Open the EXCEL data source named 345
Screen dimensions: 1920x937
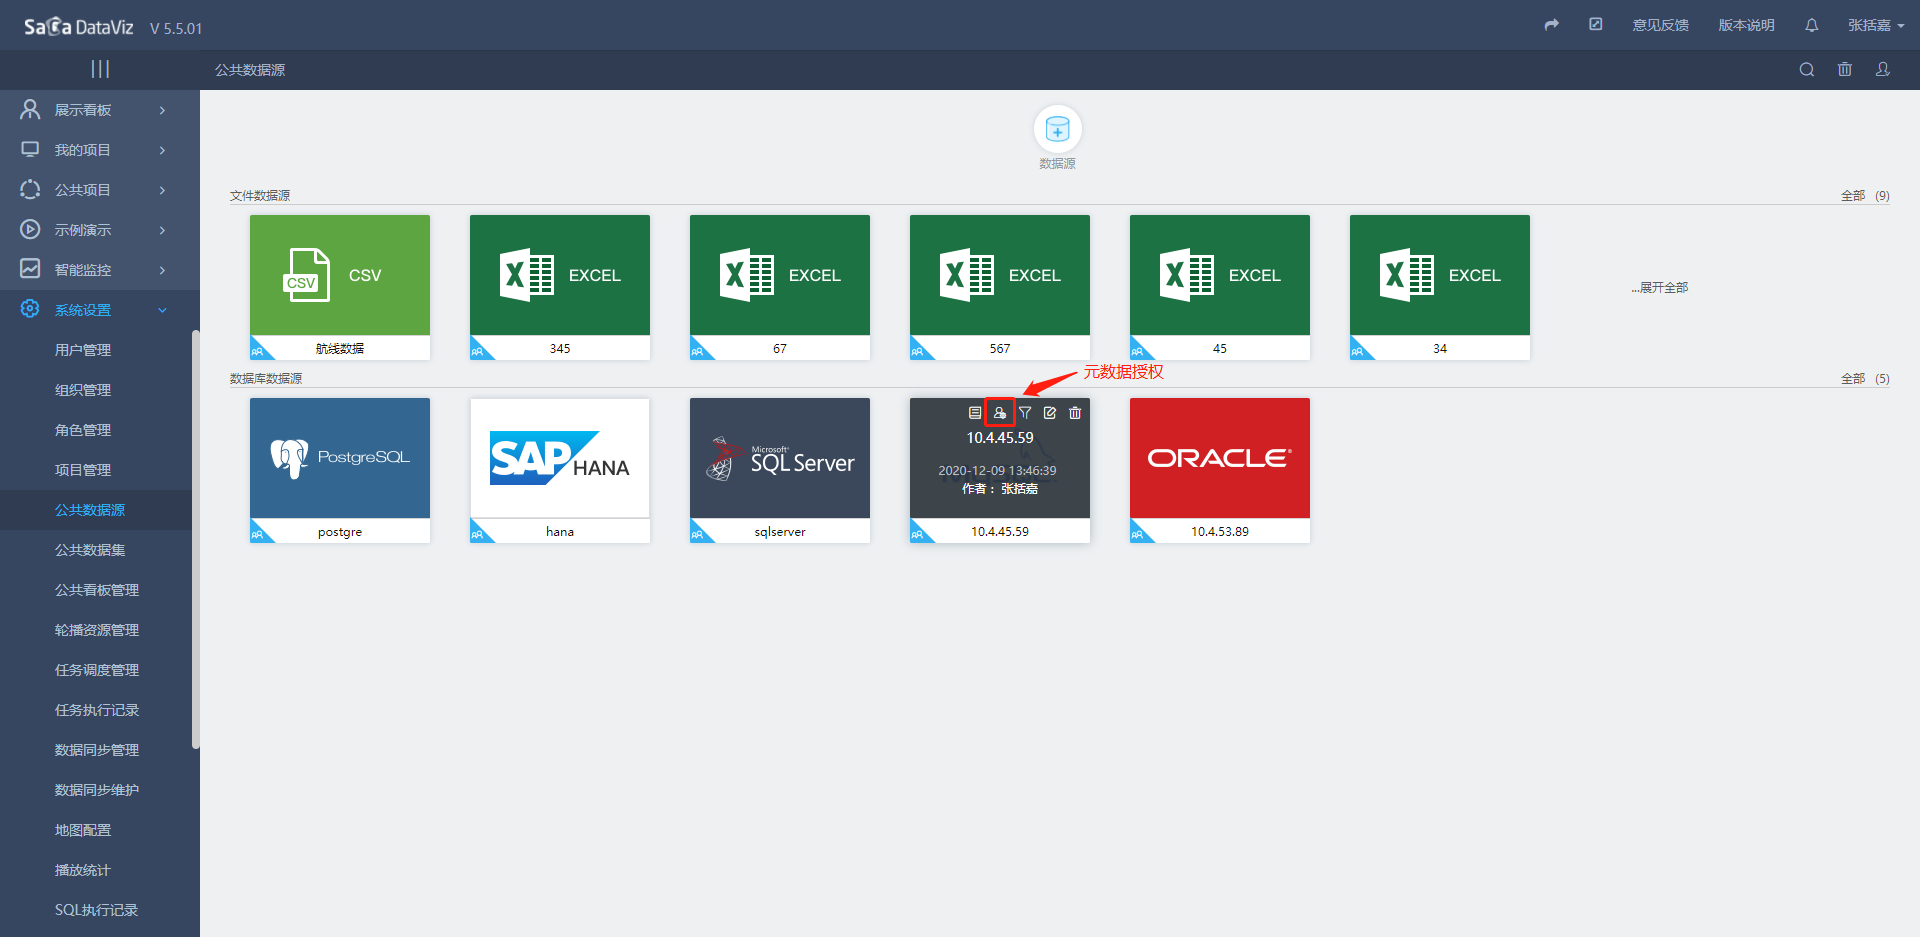click(560, 287)
